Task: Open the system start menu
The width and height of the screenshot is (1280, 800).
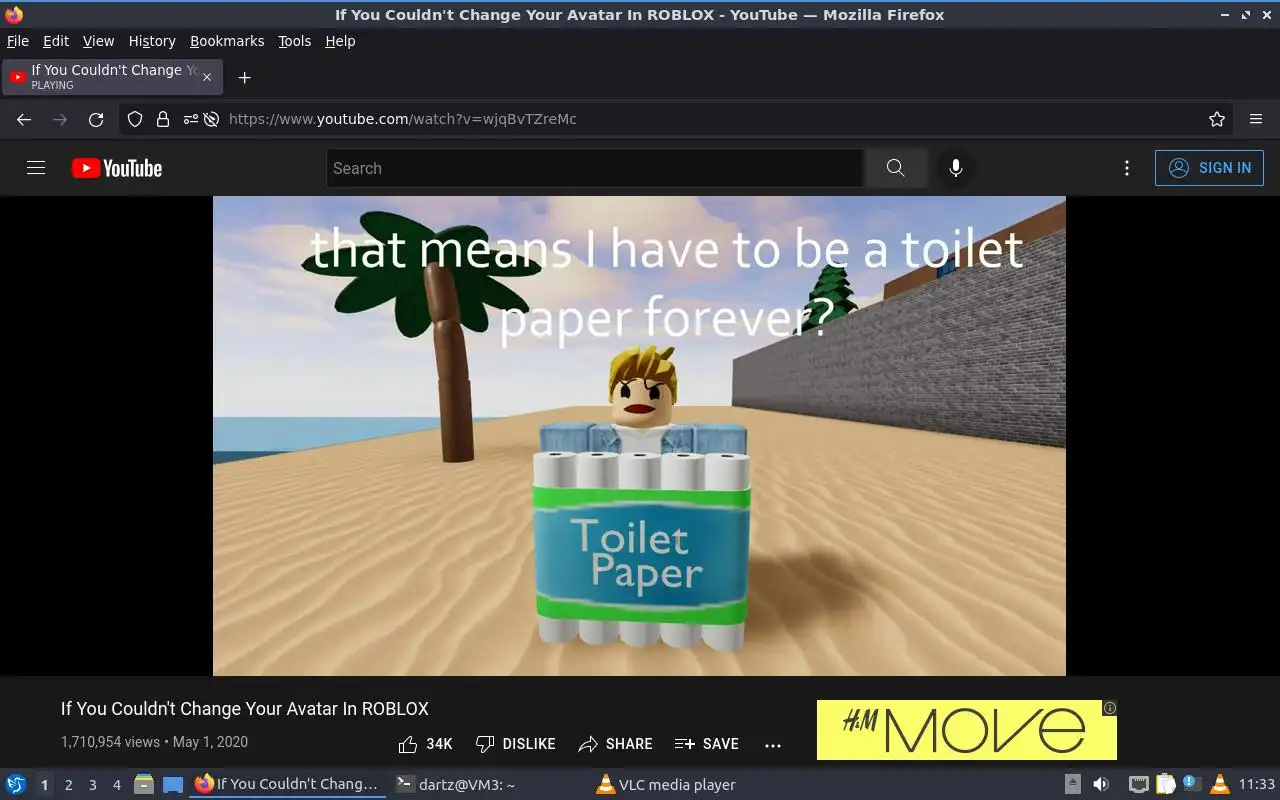Action: click(x=16, y=784)
